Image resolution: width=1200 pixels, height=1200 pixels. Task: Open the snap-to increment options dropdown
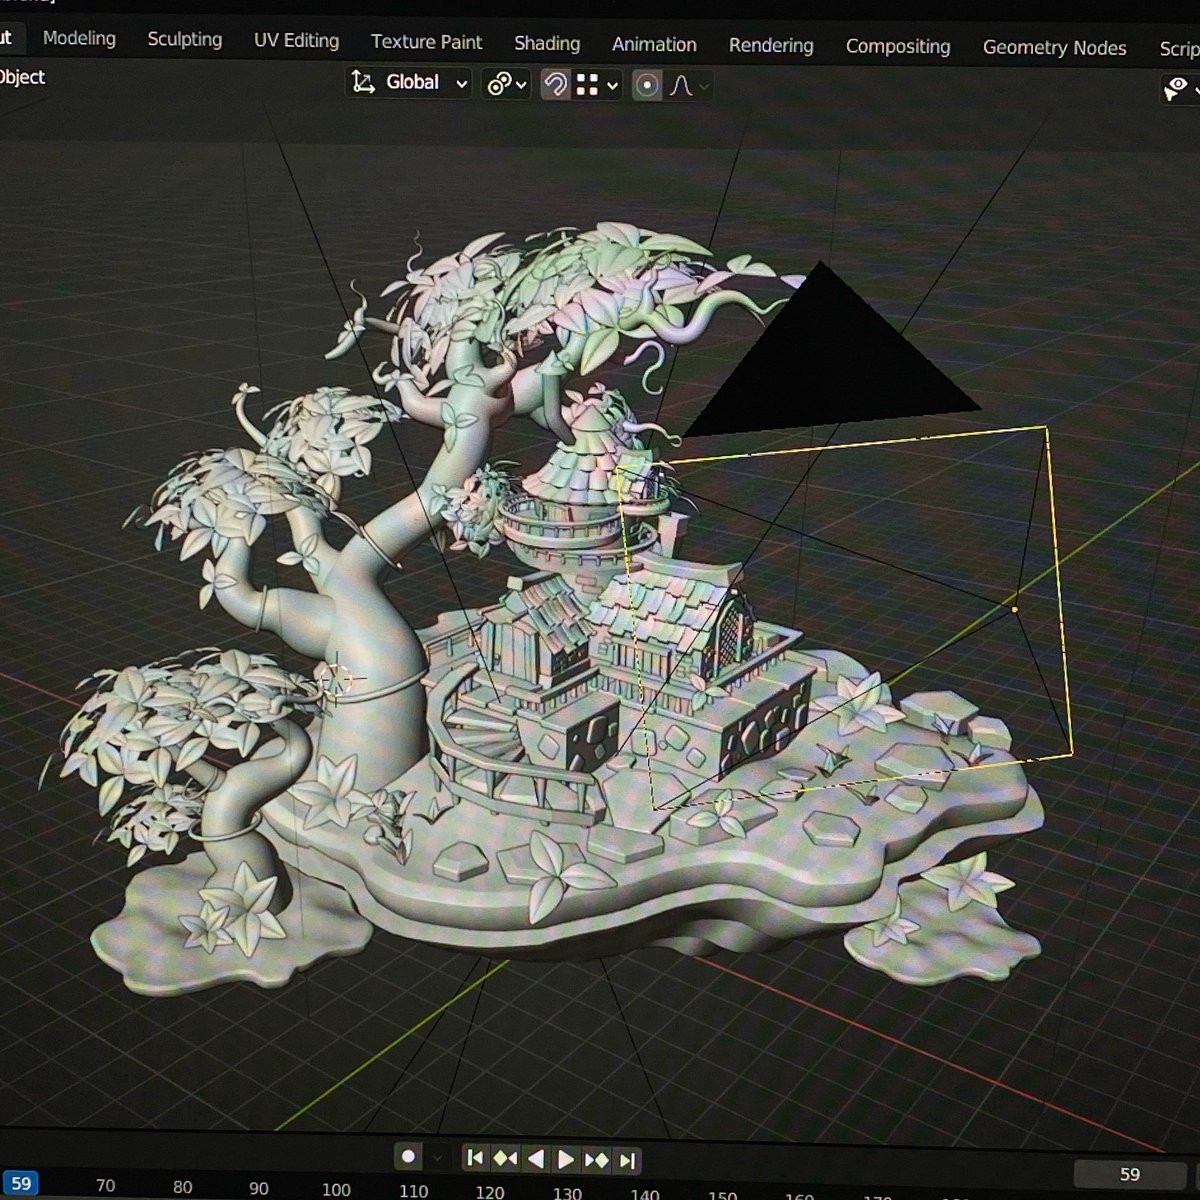tap(597, 85)
